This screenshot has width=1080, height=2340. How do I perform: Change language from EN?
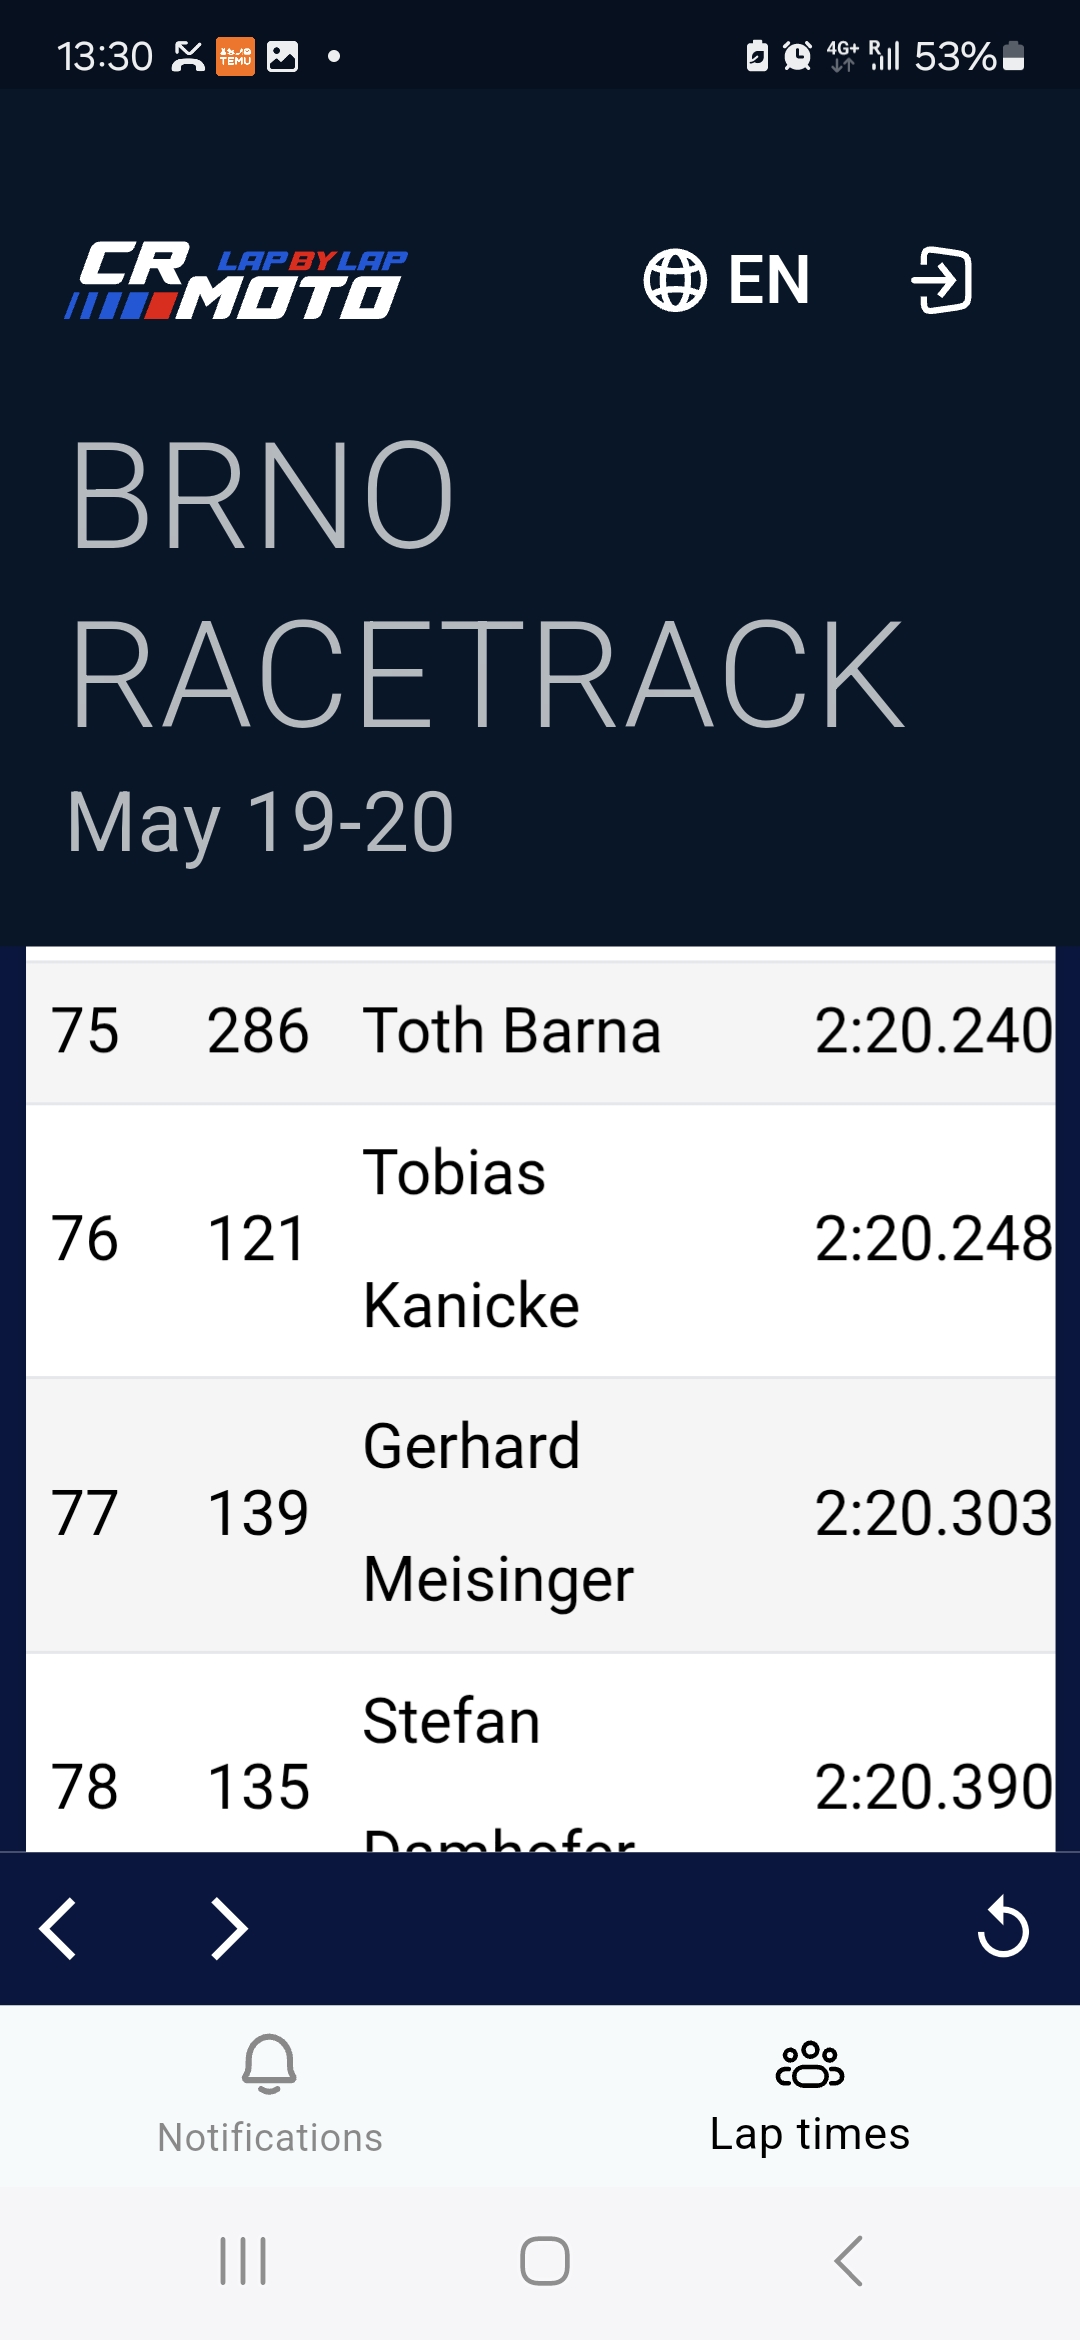(x=769, y=280)
